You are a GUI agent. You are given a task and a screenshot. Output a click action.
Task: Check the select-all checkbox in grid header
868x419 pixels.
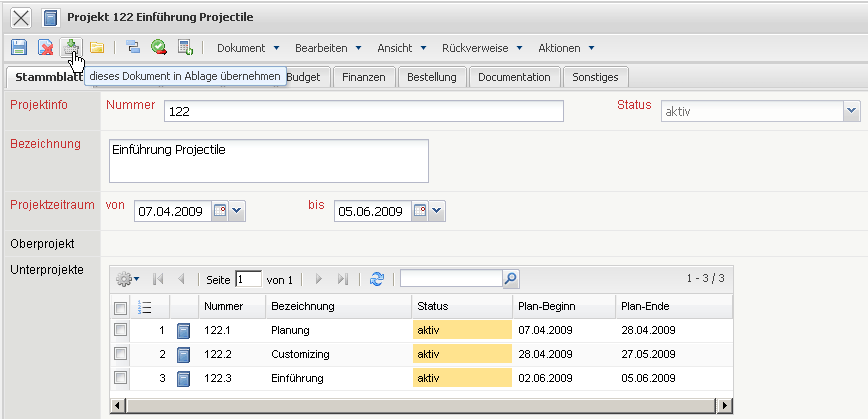[121, 307]
